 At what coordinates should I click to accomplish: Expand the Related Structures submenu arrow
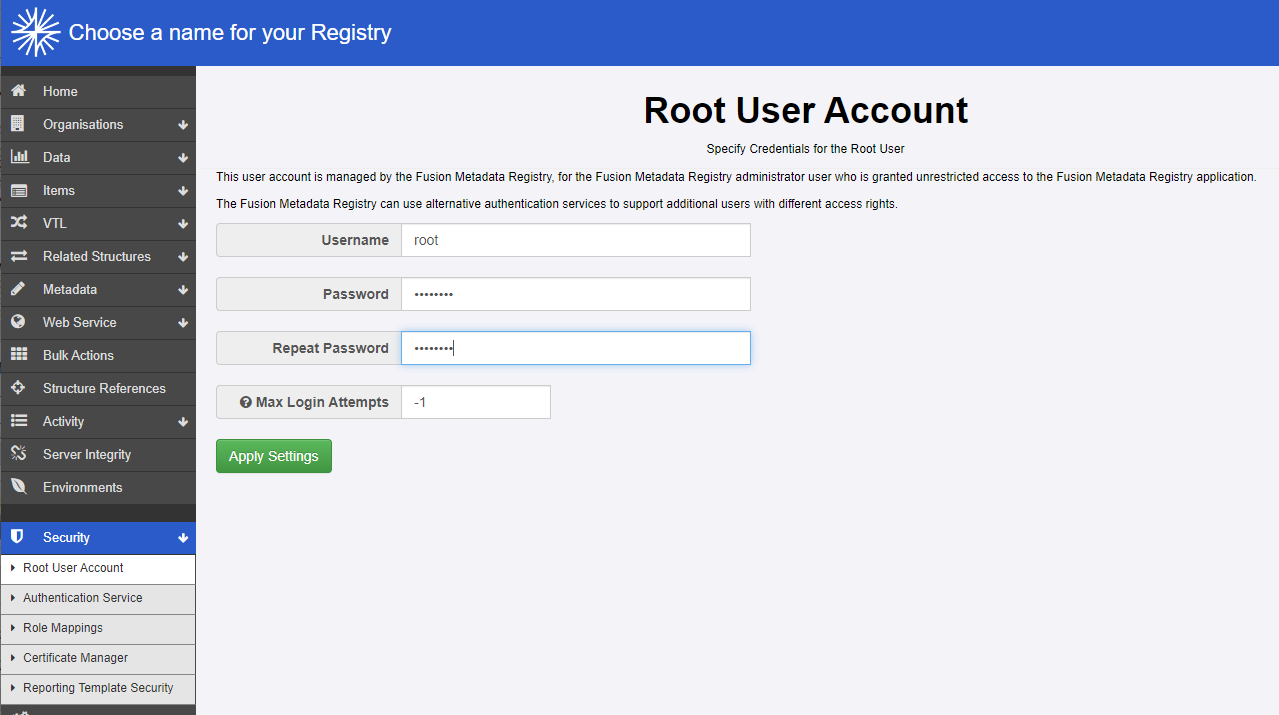point(183,257)
